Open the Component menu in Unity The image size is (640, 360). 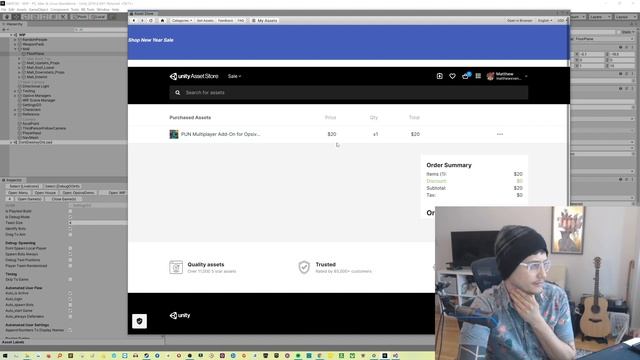(x=59, y=9)
